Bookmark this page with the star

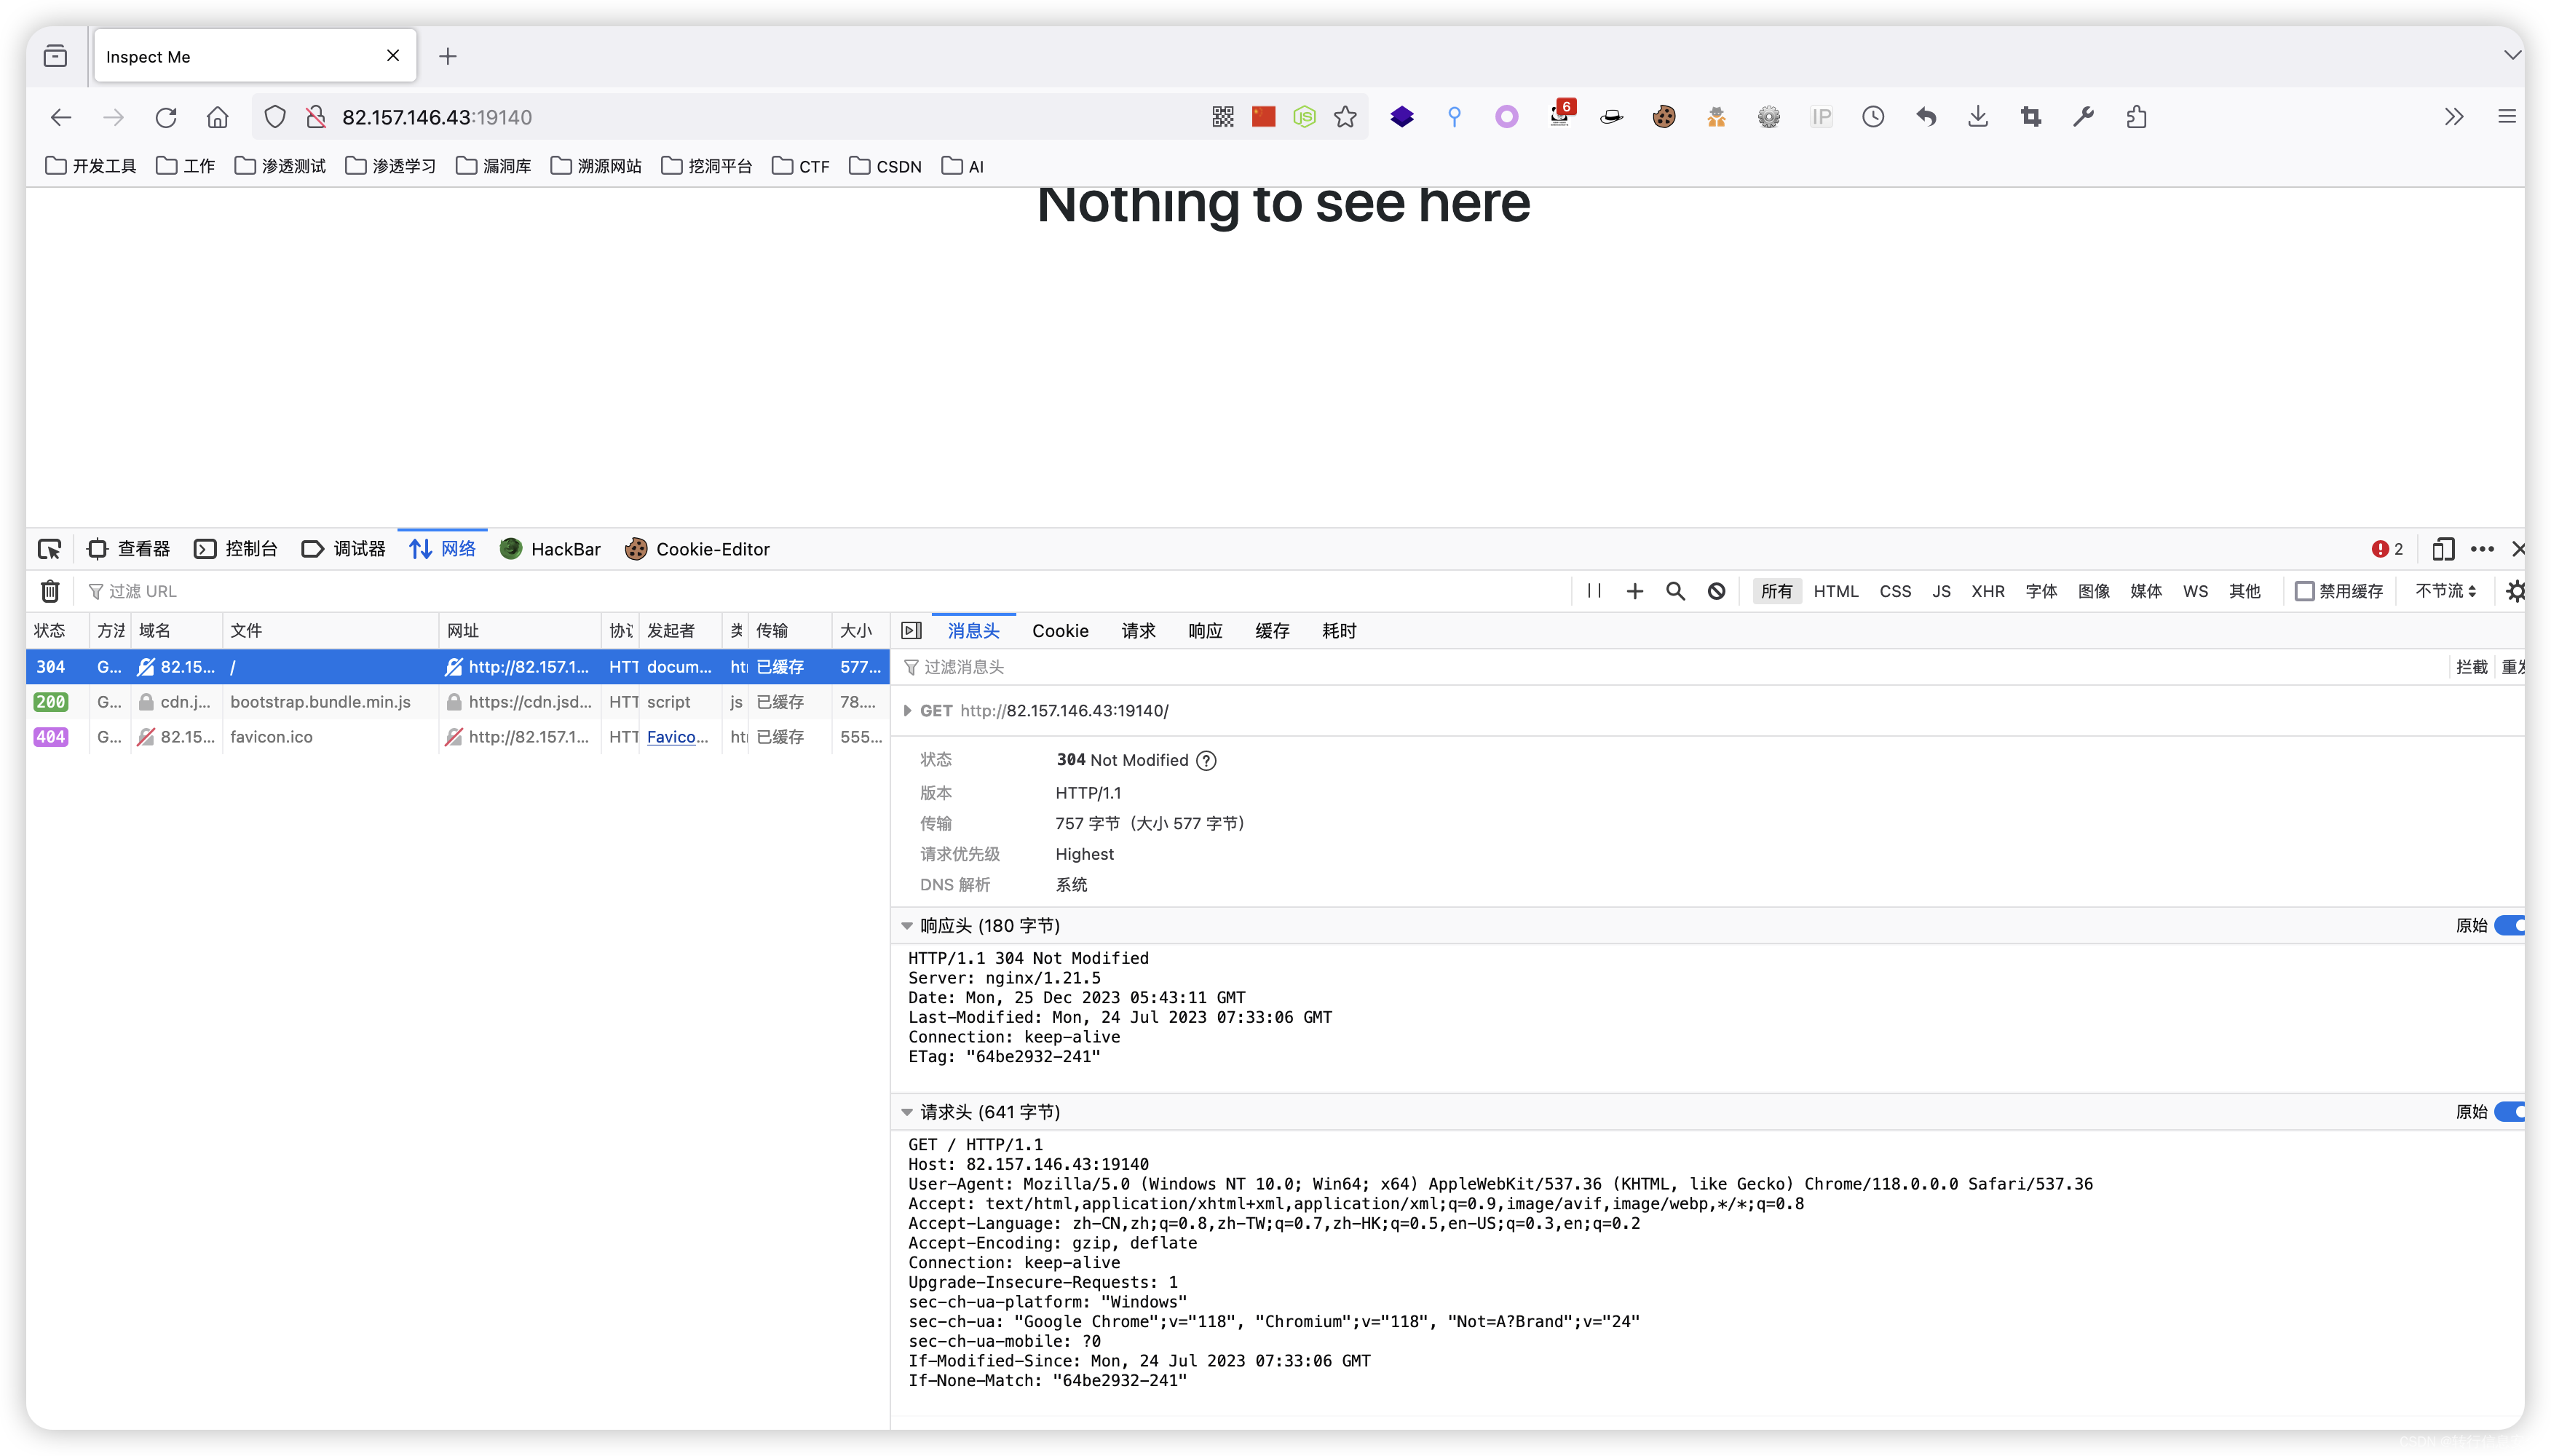(x=1346, y=117)
